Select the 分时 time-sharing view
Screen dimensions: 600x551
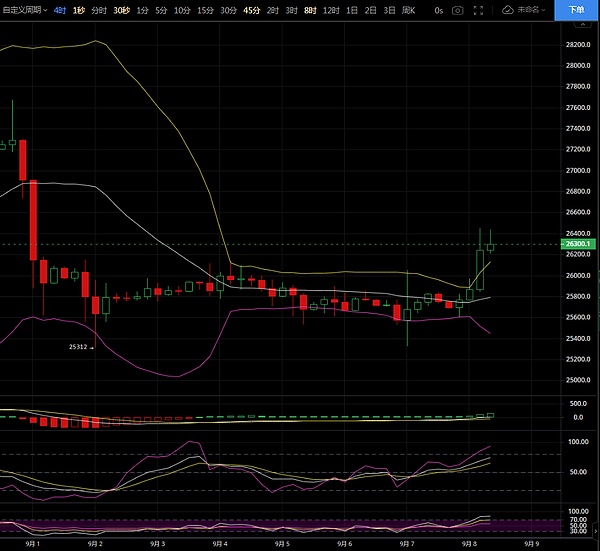point(99,10)
